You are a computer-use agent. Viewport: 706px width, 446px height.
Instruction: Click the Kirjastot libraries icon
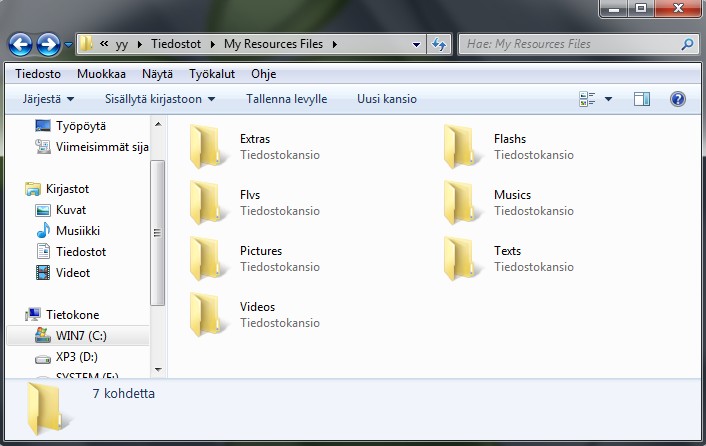point(33,189)
